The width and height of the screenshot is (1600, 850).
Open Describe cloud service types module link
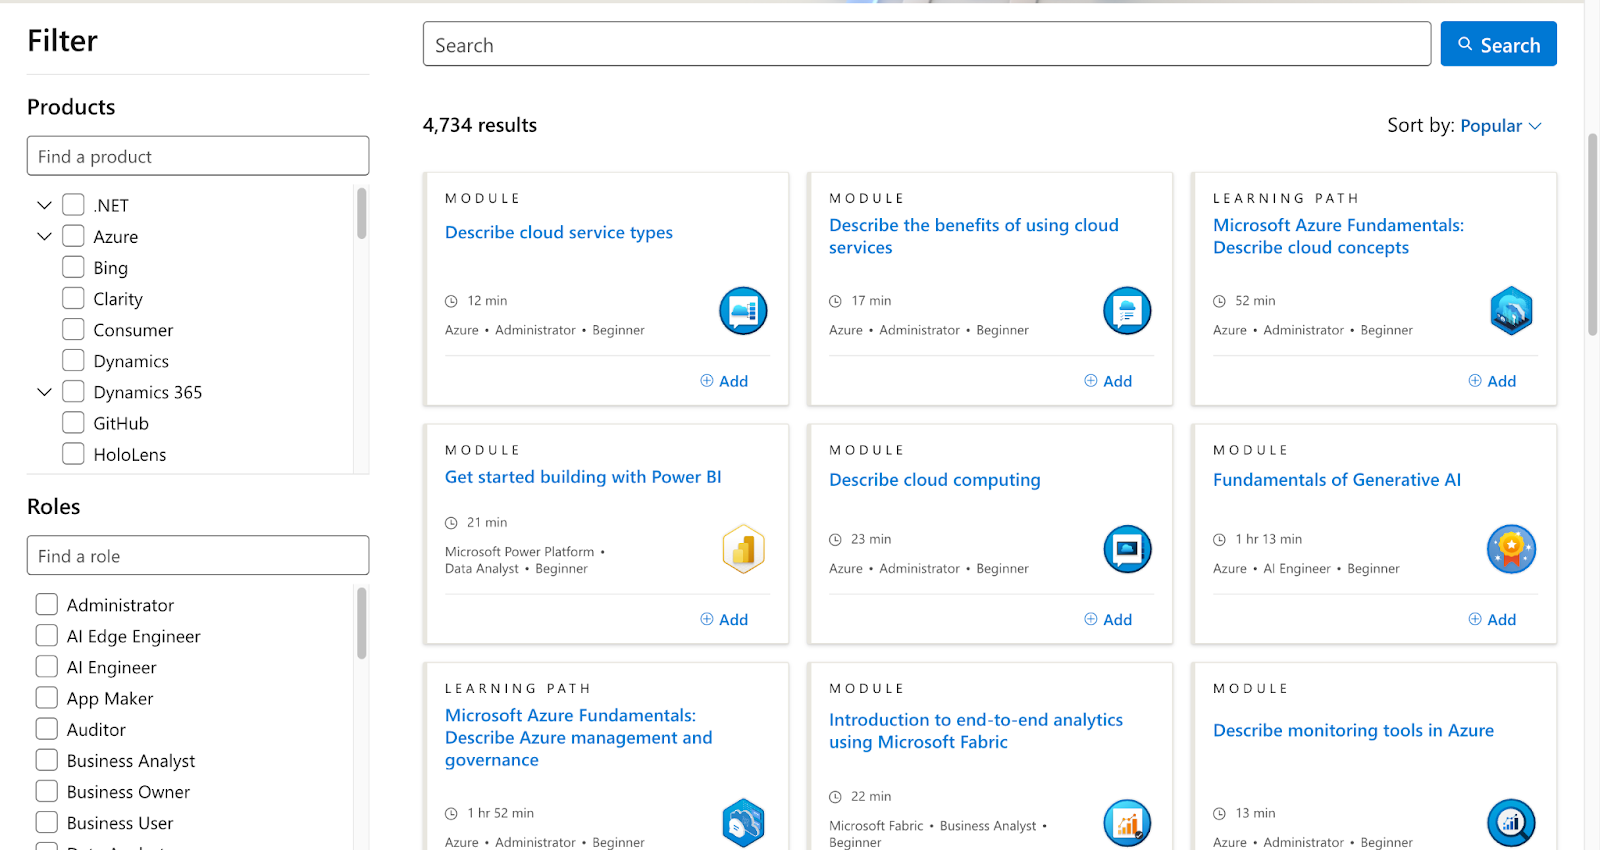[559, 232]
